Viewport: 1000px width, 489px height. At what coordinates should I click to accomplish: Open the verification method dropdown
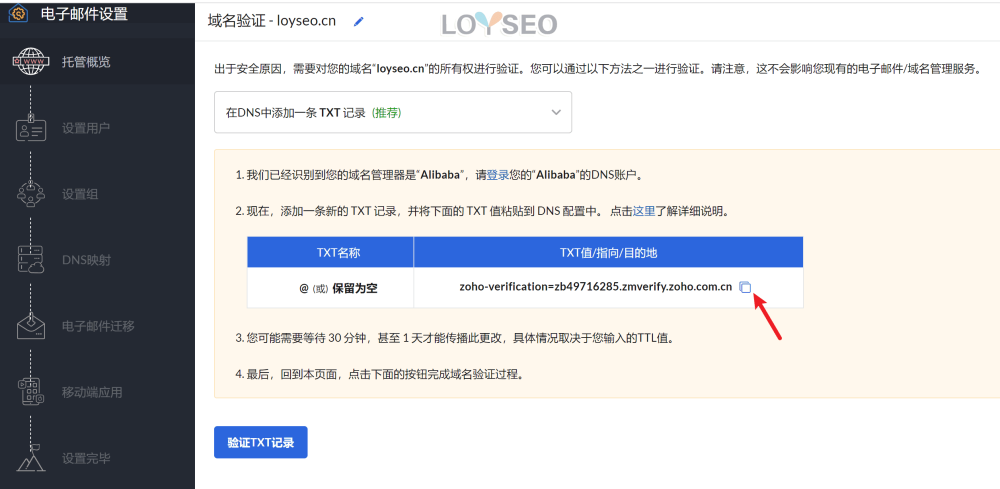(393, 112)
